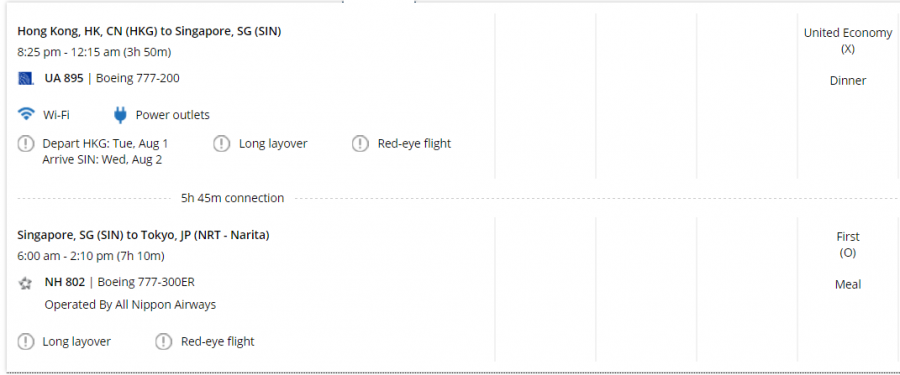Click the Singapore to Tokyo Narita segment heading

143,235
